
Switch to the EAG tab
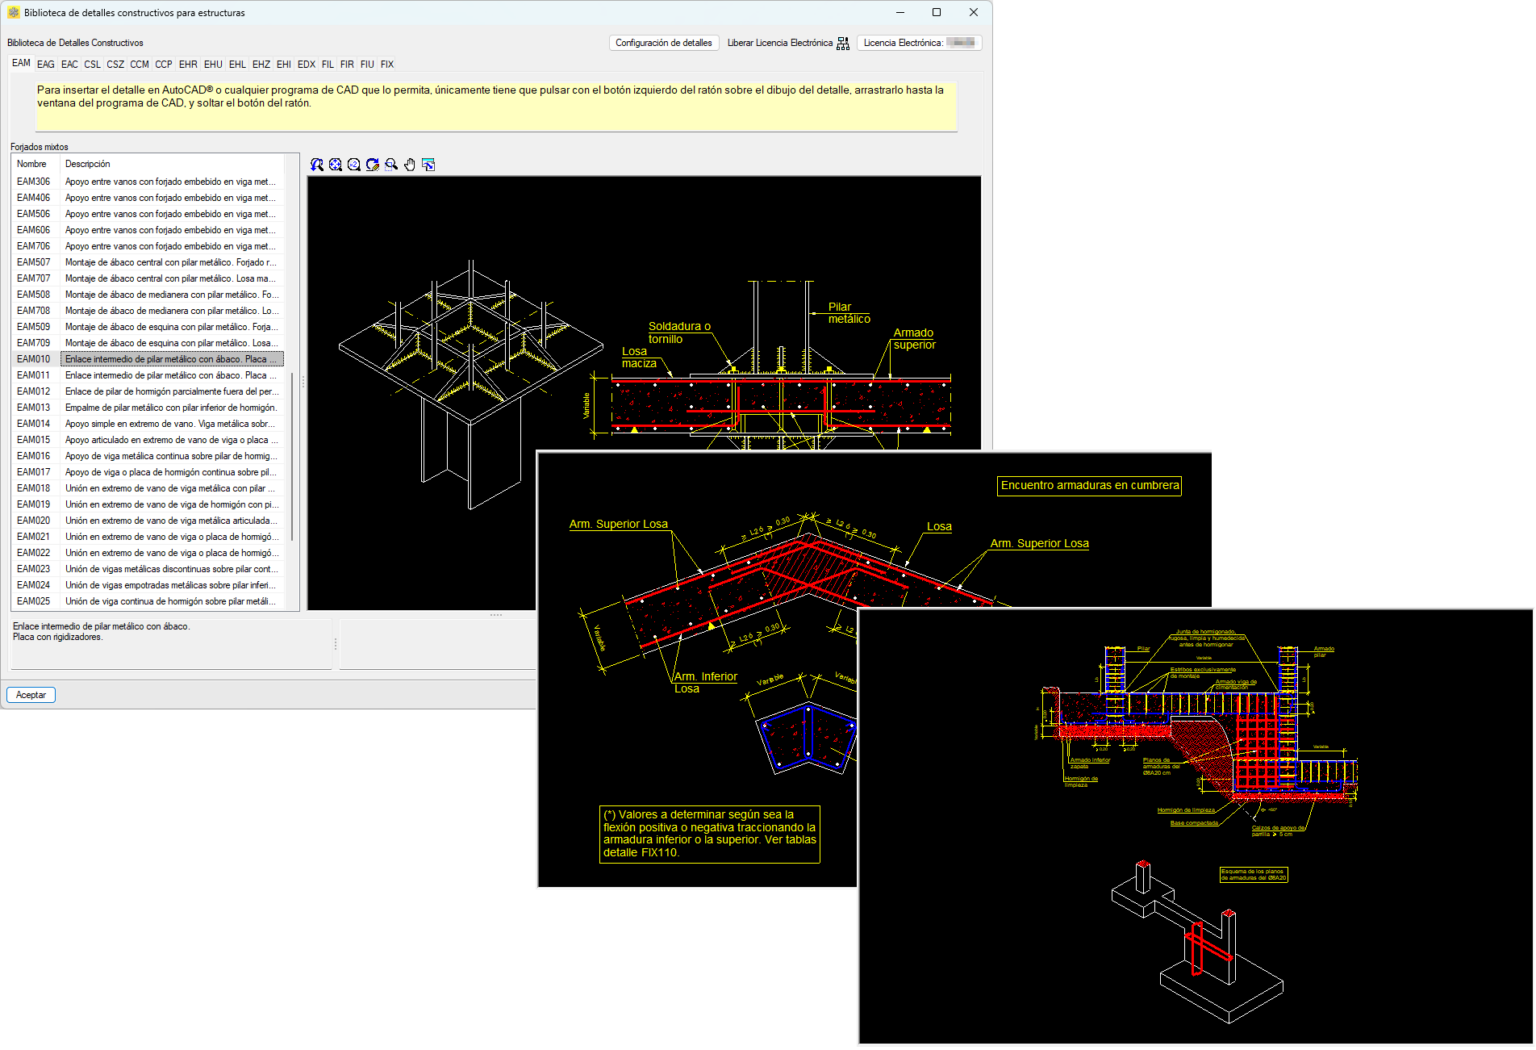(45, 63)
